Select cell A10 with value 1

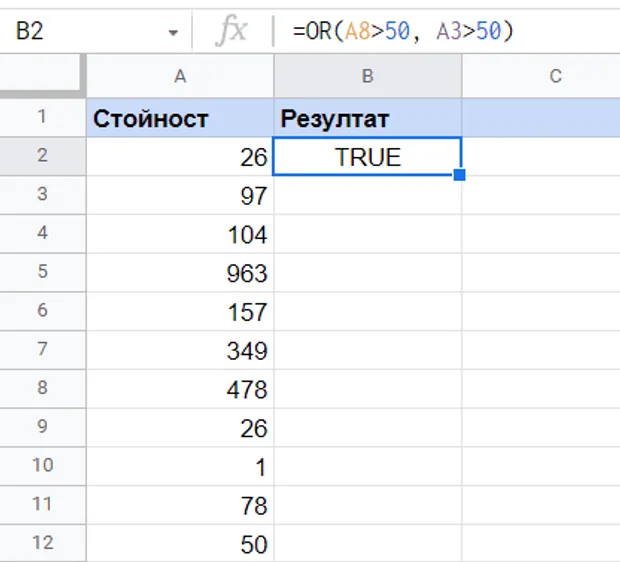[x=180, y=466]
